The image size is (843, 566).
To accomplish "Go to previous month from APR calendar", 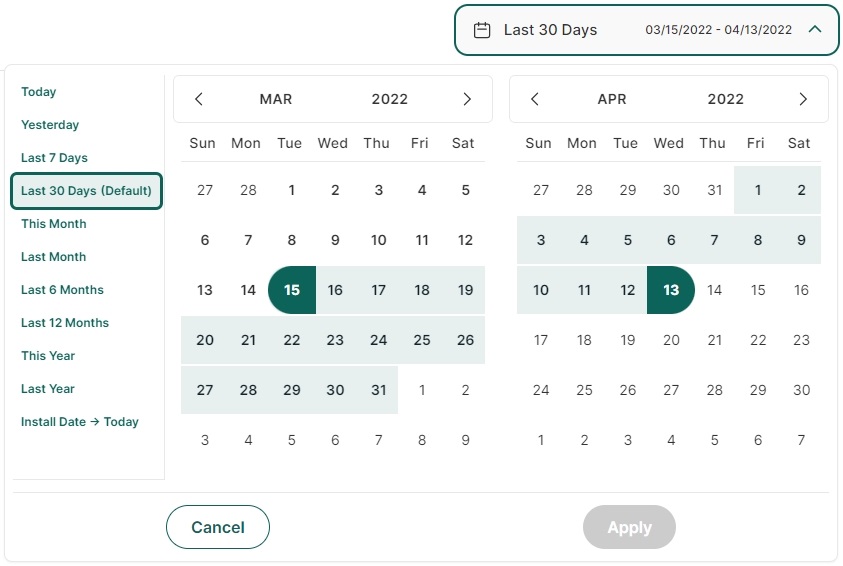I will click(x=534, y=99).
